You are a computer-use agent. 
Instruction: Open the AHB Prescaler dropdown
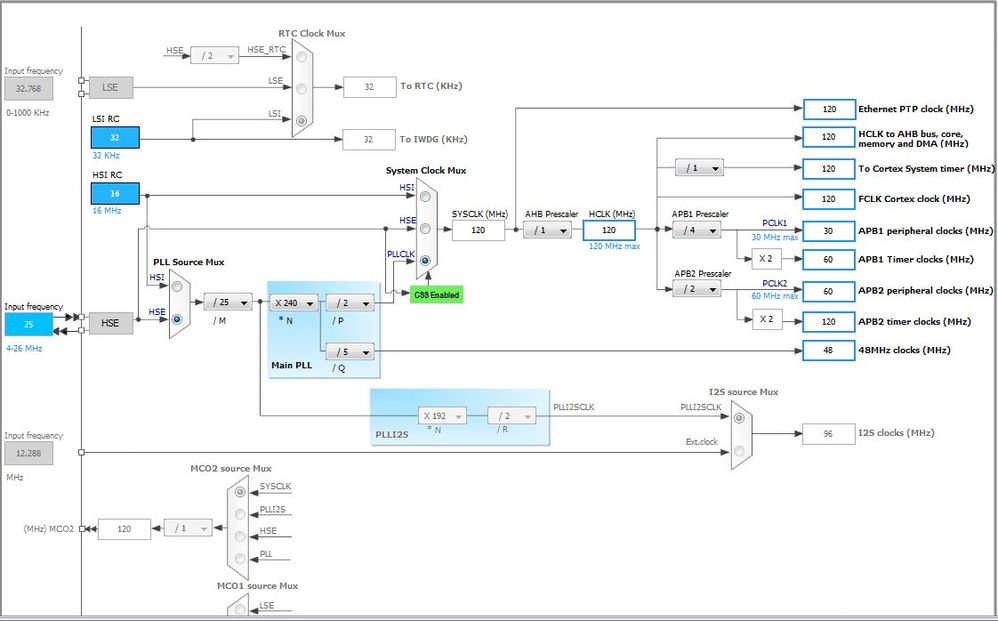tap(547, 230)
